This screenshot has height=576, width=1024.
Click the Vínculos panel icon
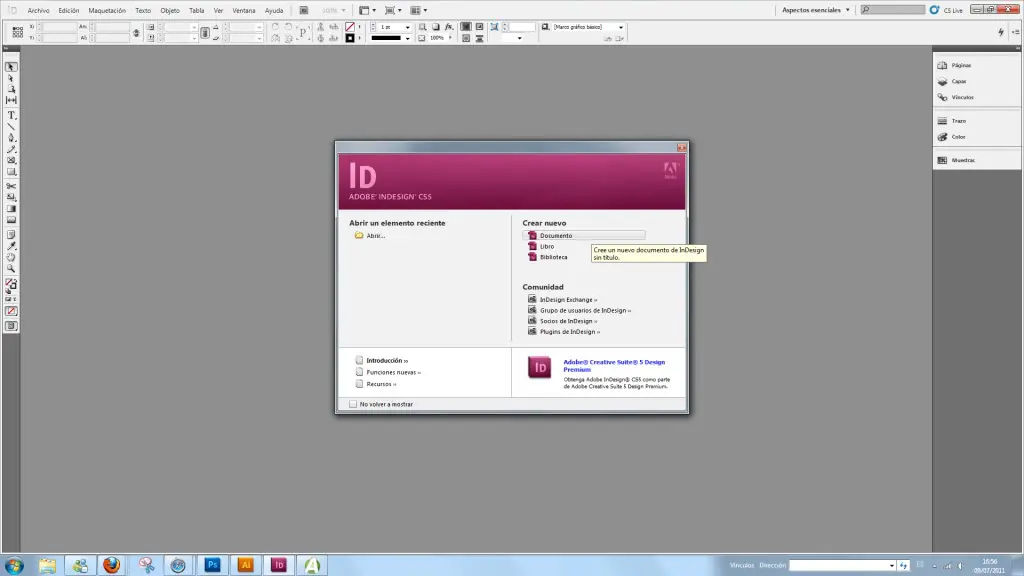(942, 97)
